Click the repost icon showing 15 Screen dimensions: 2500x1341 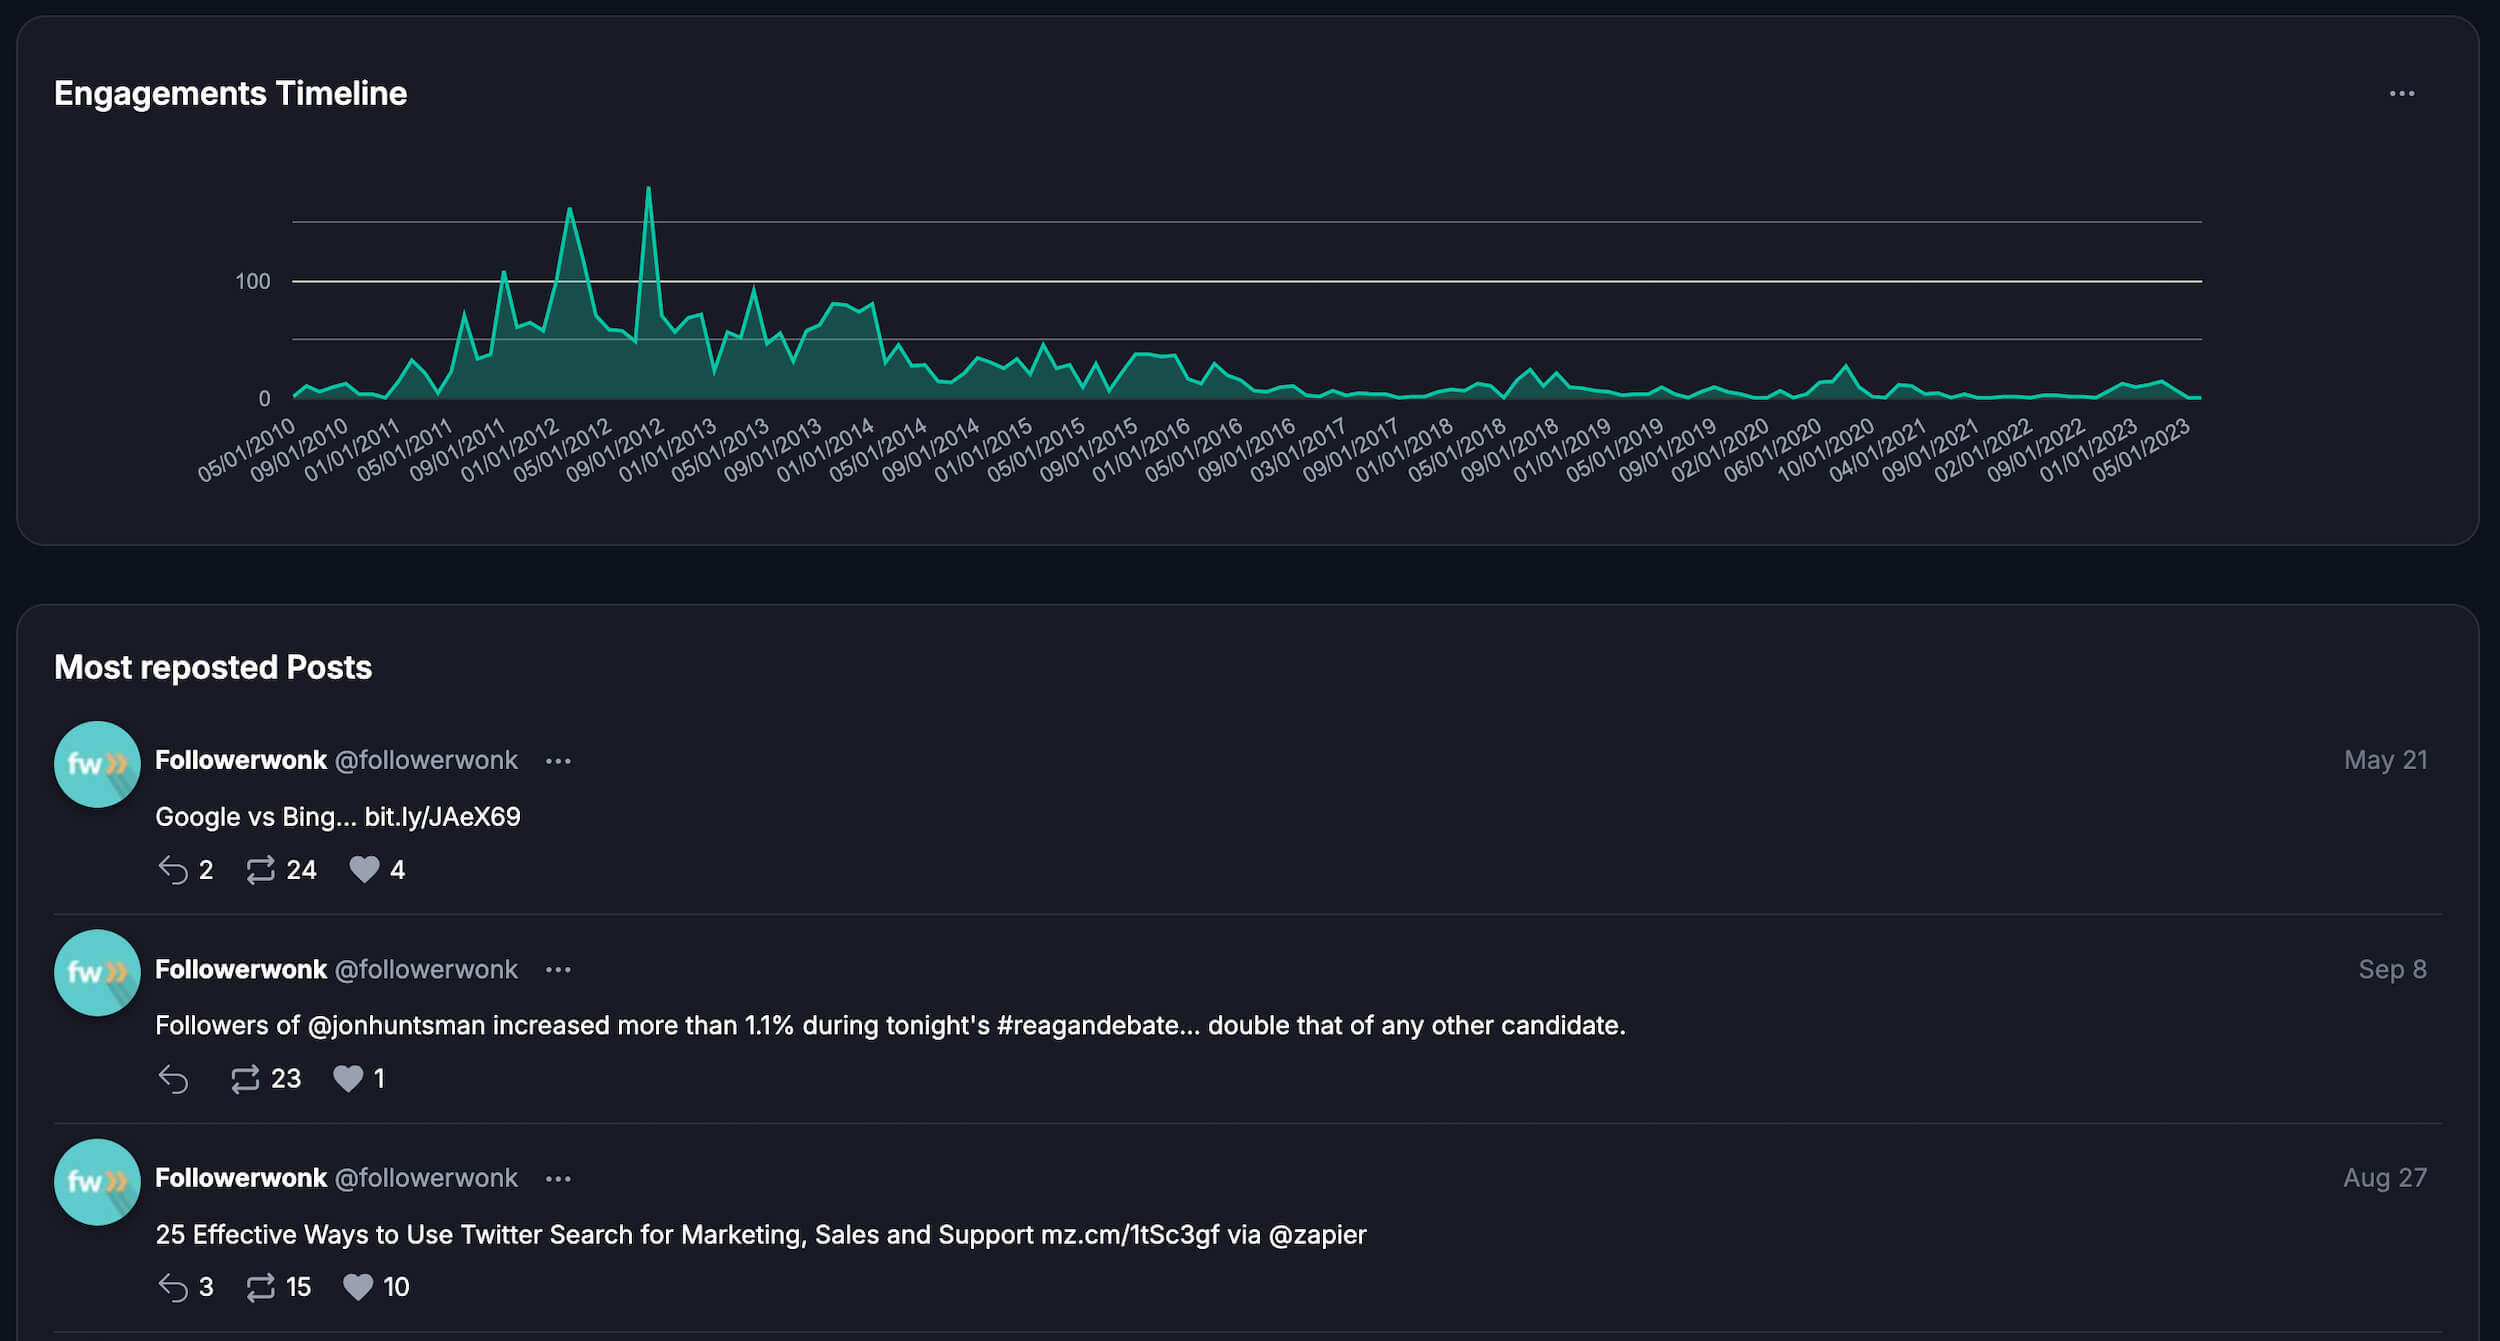point(261,1287)
